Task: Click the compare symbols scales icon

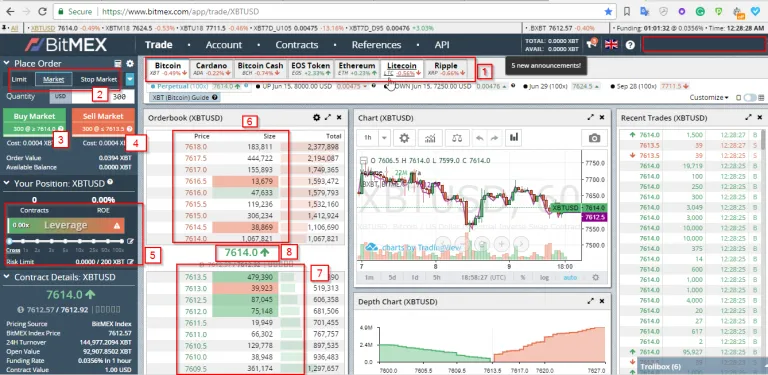Action: pyautogui.click(x=457, y=138)
